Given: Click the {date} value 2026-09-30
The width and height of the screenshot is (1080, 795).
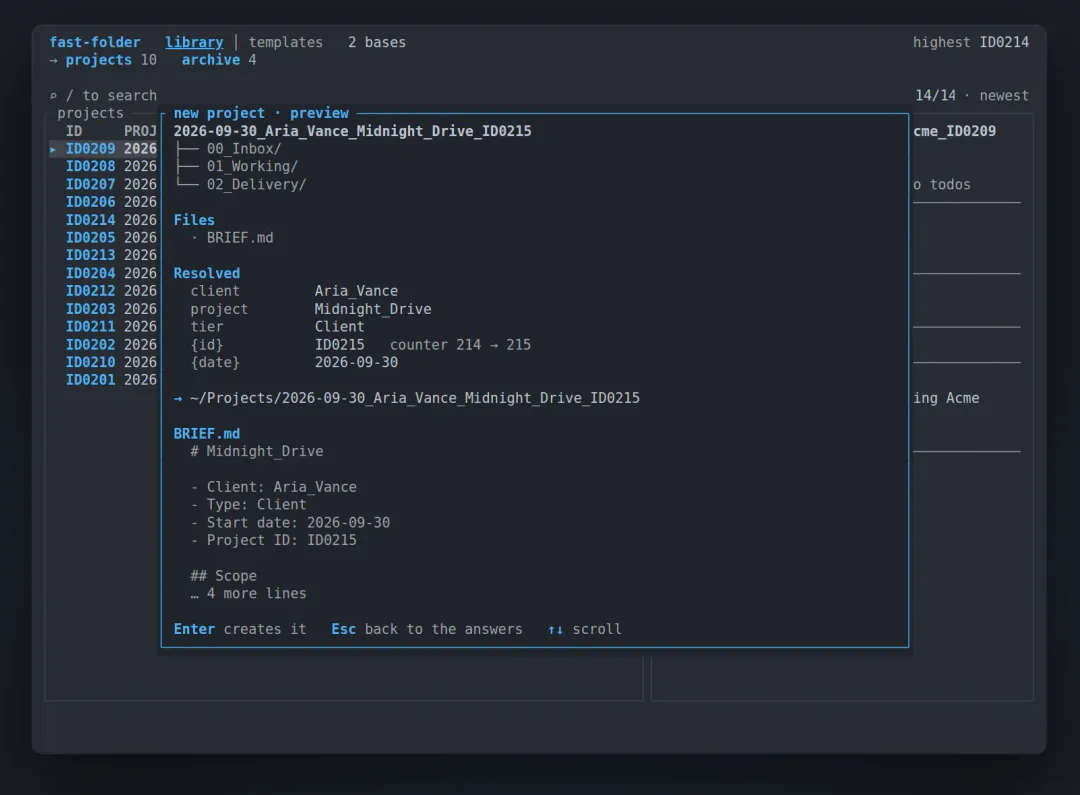Looking at the screenshot, I should pos(356,362).
